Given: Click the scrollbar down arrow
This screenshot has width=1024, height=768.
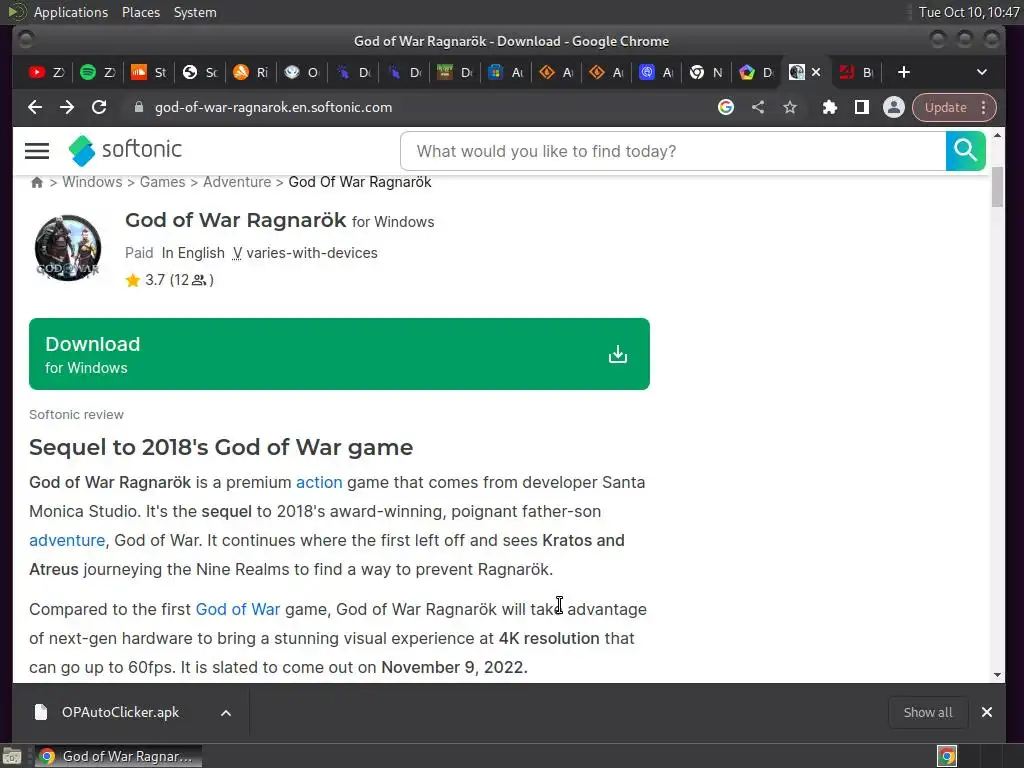Looking at the screenshot, I should 997,675.
